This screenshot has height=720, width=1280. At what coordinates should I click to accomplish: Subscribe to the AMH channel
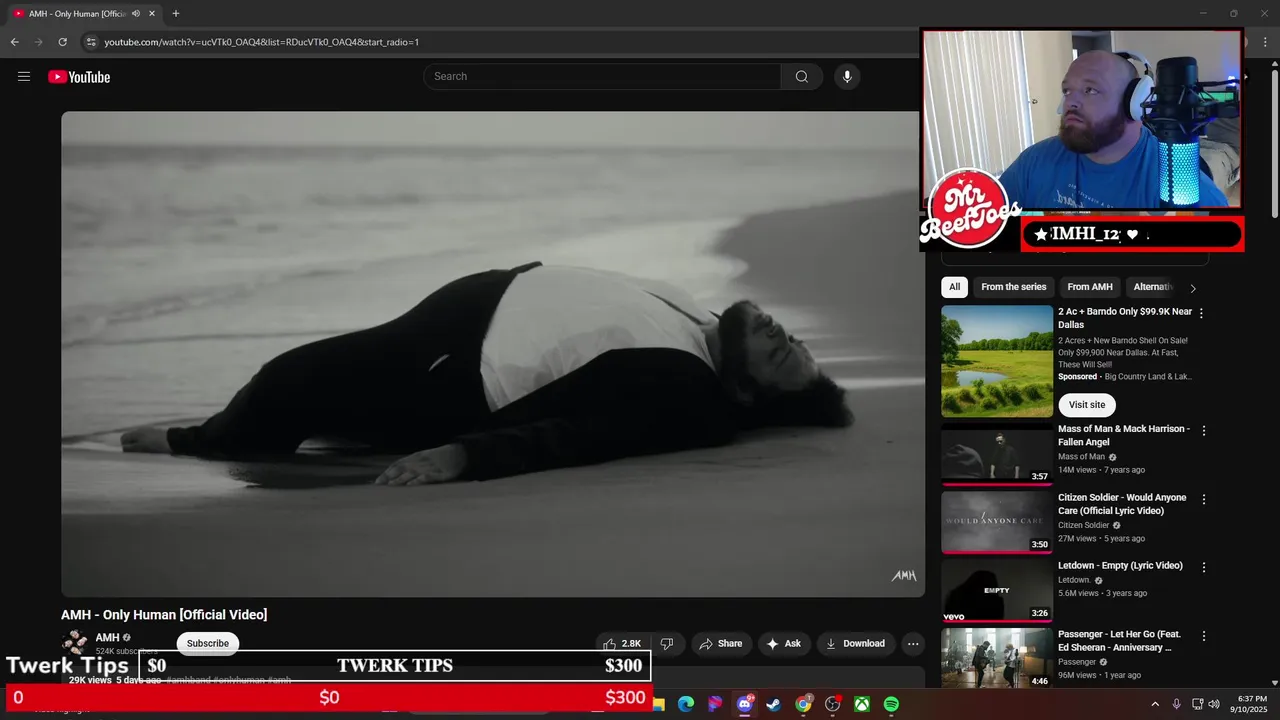coord(208,643)
